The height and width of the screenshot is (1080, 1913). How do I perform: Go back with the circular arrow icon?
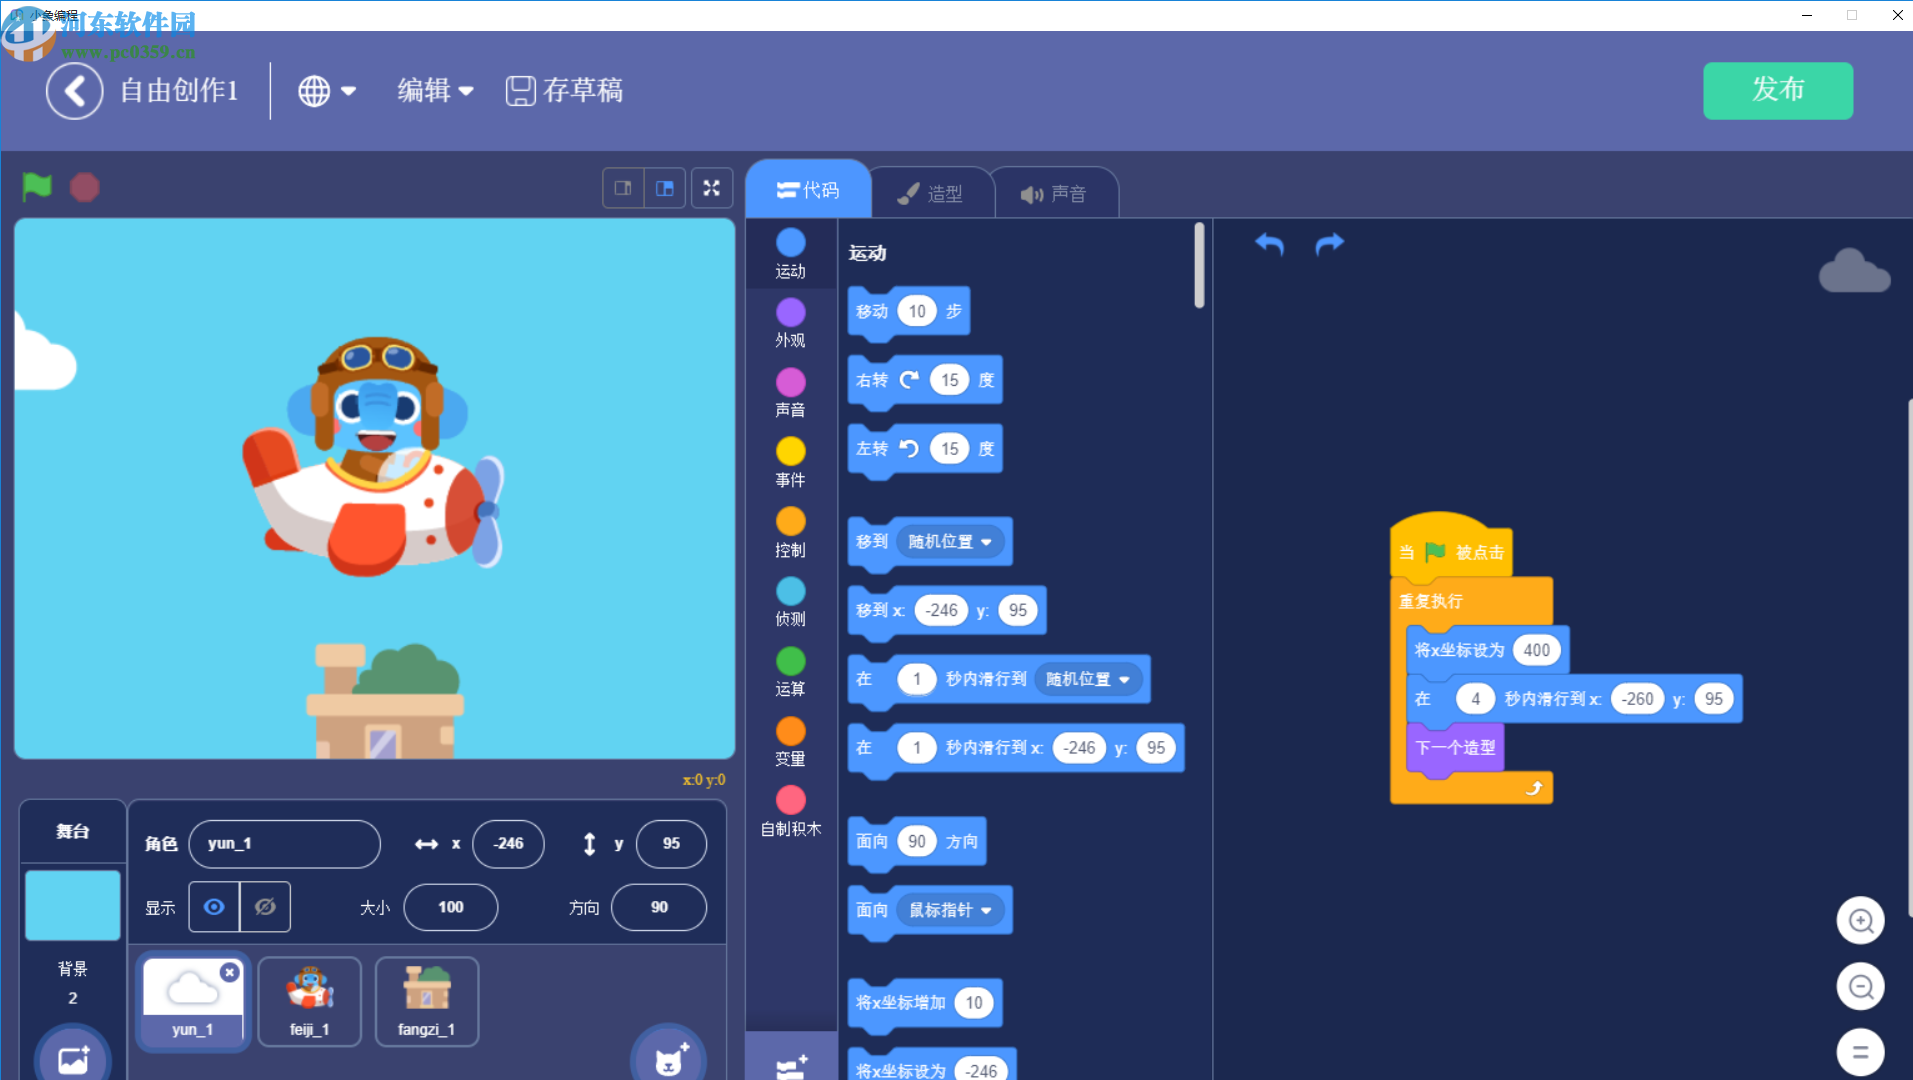74,91
